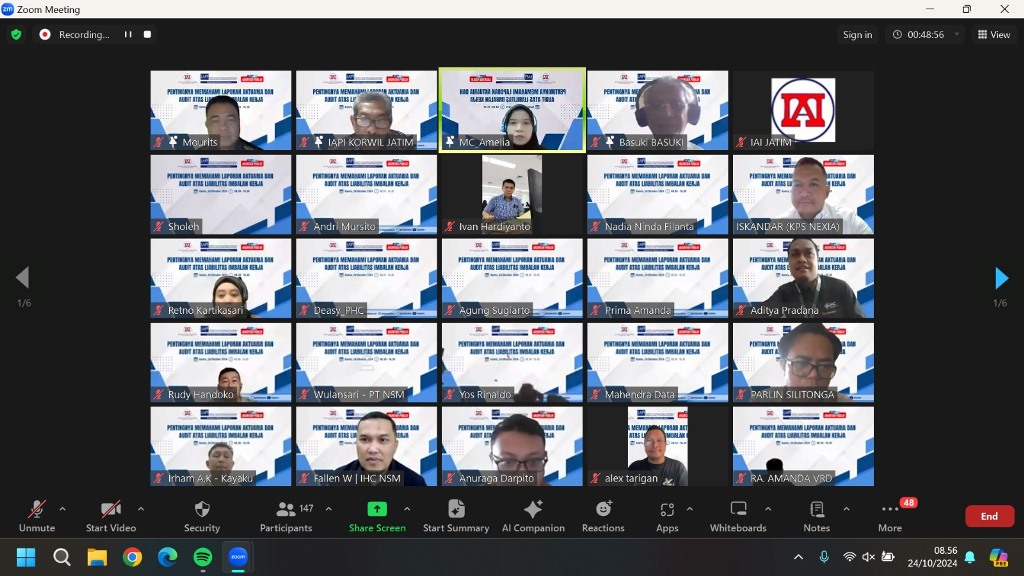Click the green Share Screen icon
This screenshot has height=576, width=1024.
377,509
